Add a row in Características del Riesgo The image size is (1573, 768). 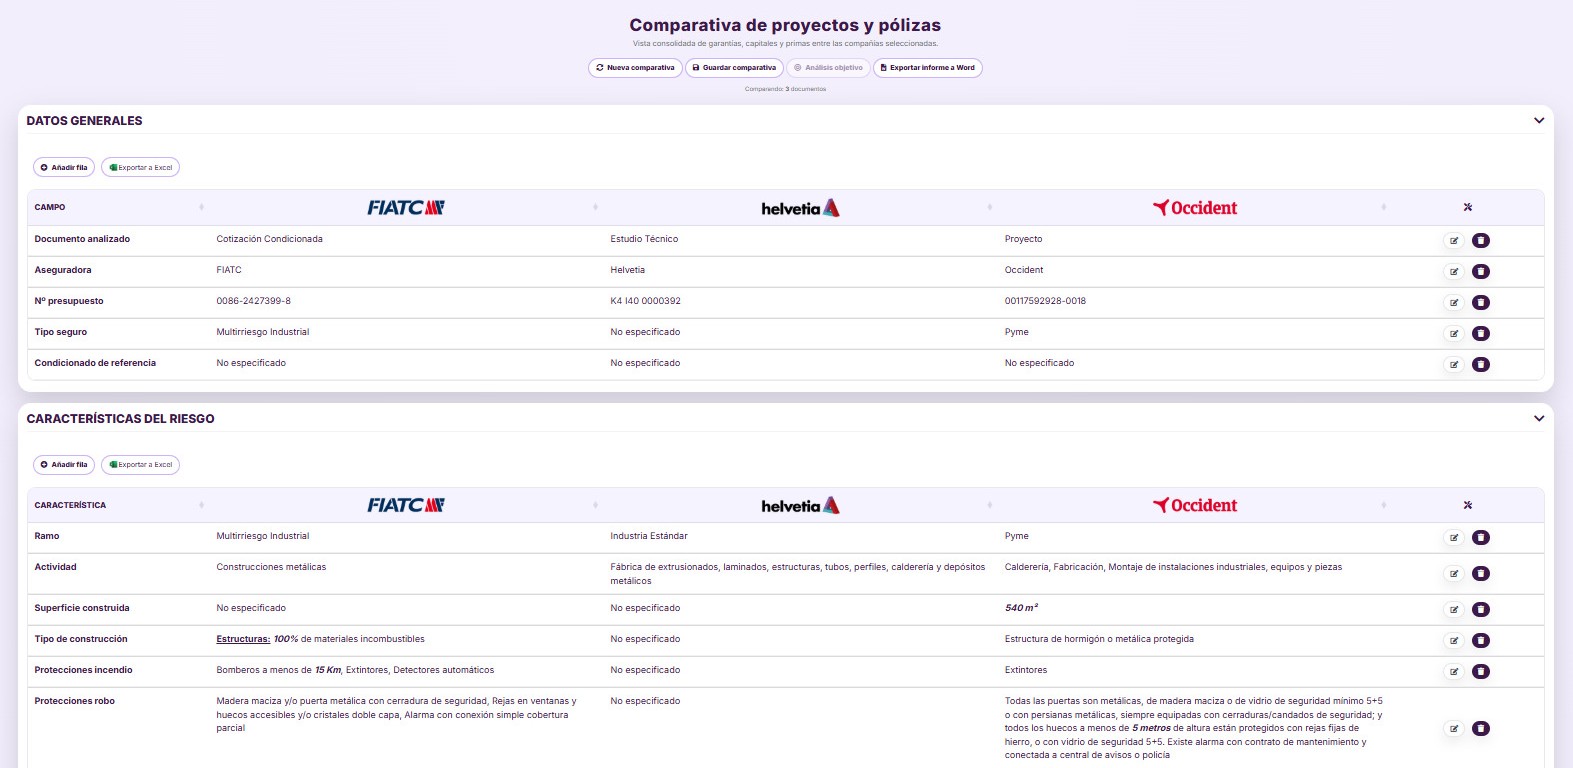coord(64,465)
